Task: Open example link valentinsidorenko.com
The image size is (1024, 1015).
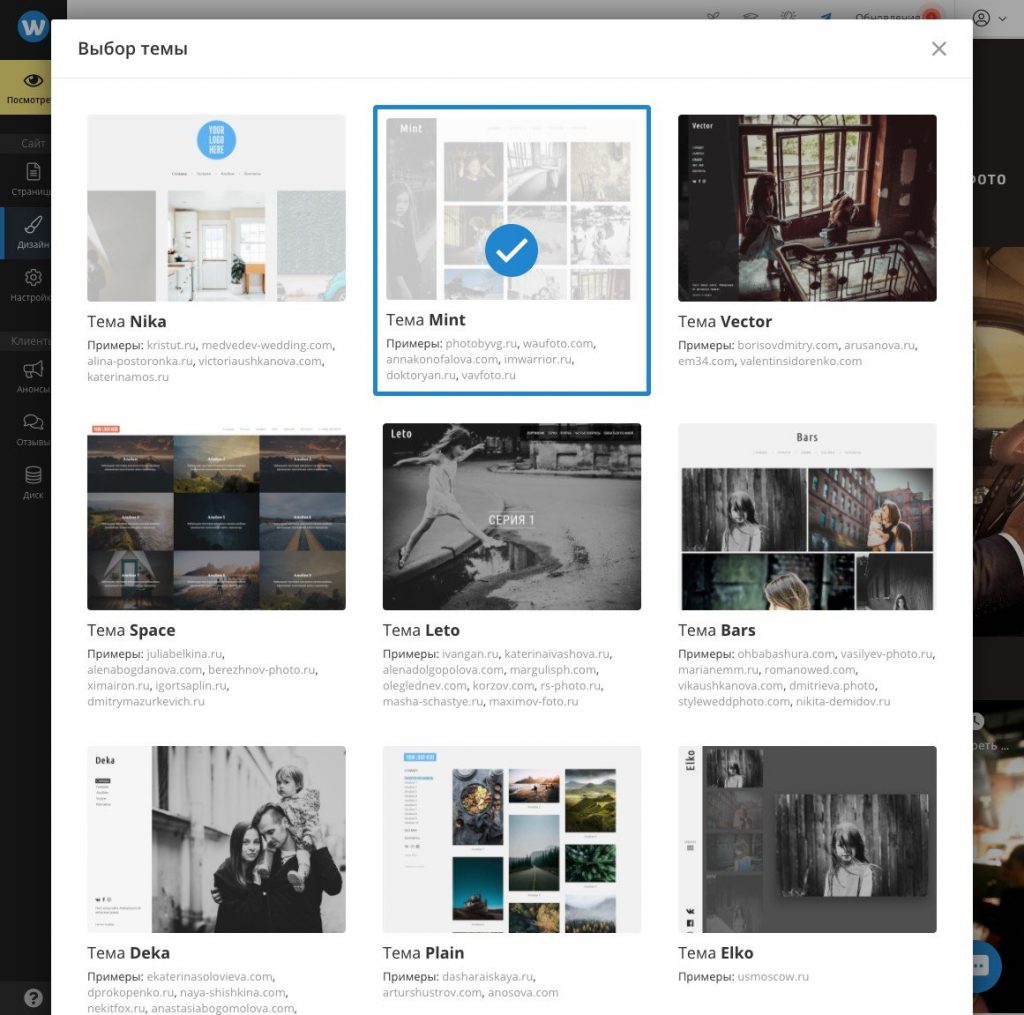Action: (x=801, y=361)
